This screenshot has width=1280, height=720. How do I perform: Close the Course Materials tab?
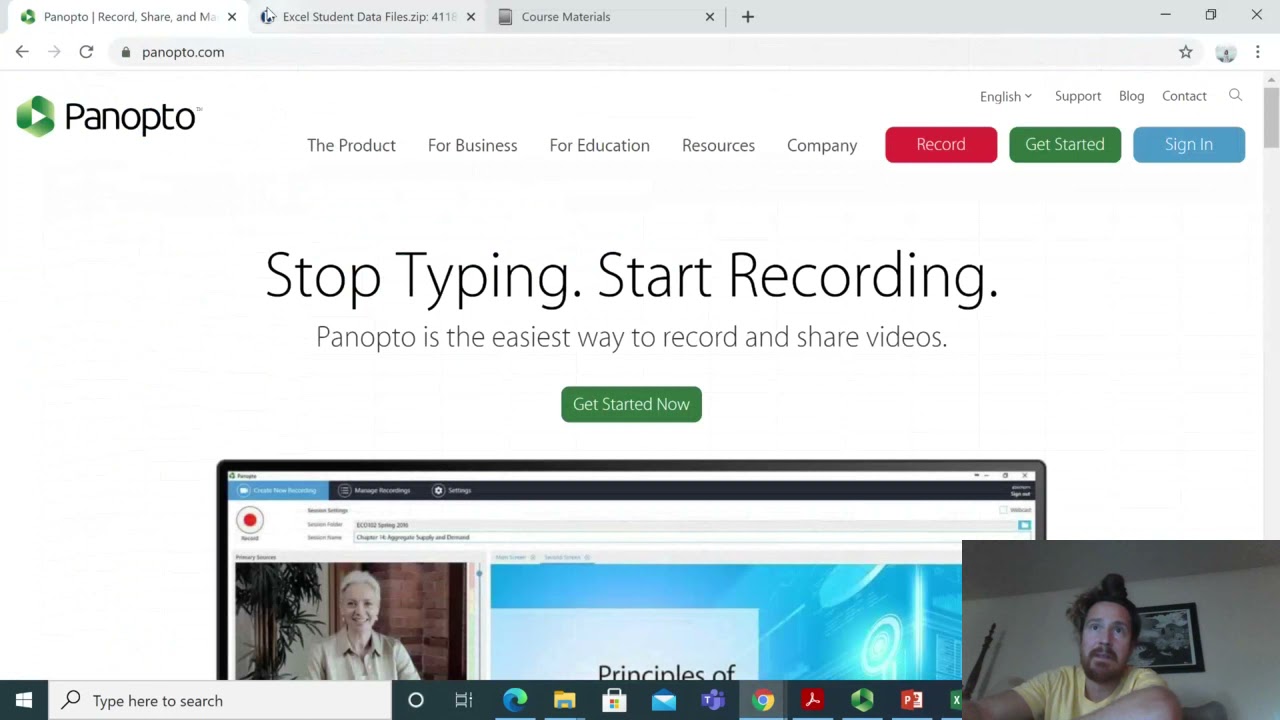pos(709,17)
